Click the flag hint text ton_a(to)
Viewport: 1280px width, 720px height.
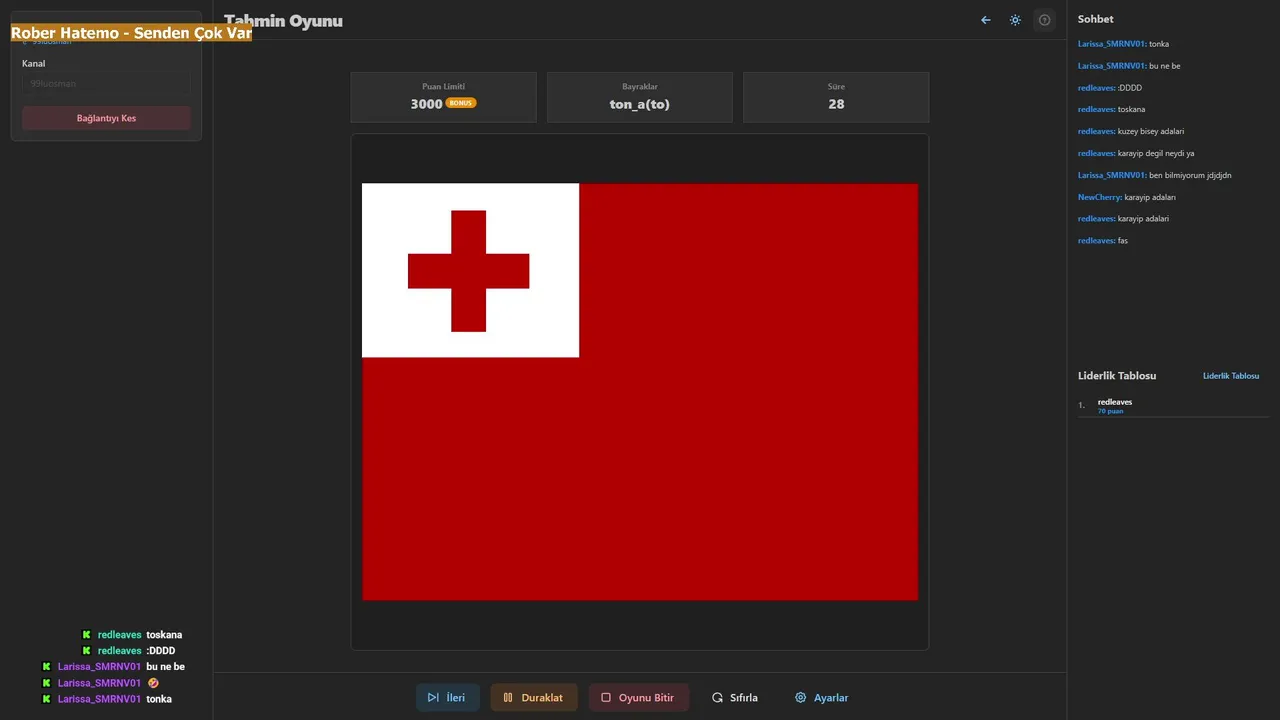(x=639, y=104)
